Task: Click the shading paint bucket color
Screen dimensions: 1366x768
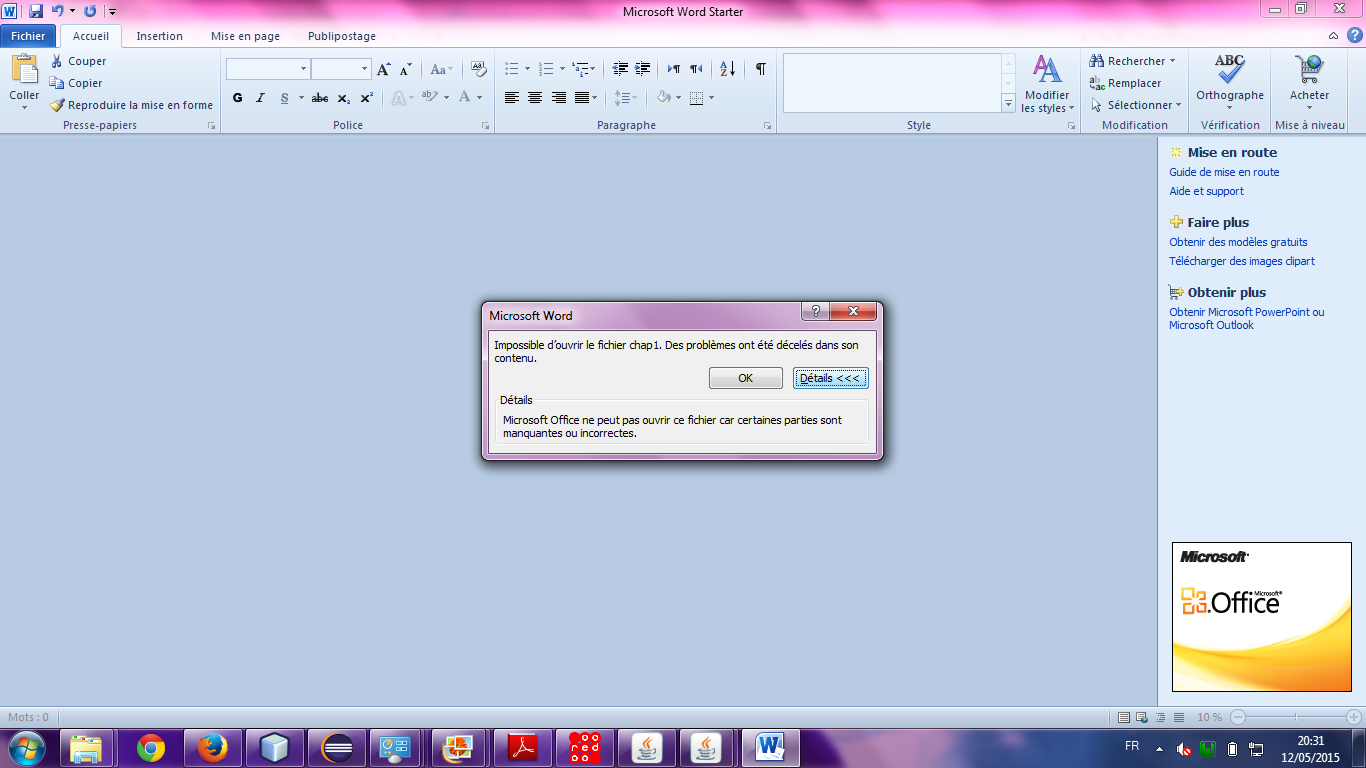Action: [x=663, y=98]
